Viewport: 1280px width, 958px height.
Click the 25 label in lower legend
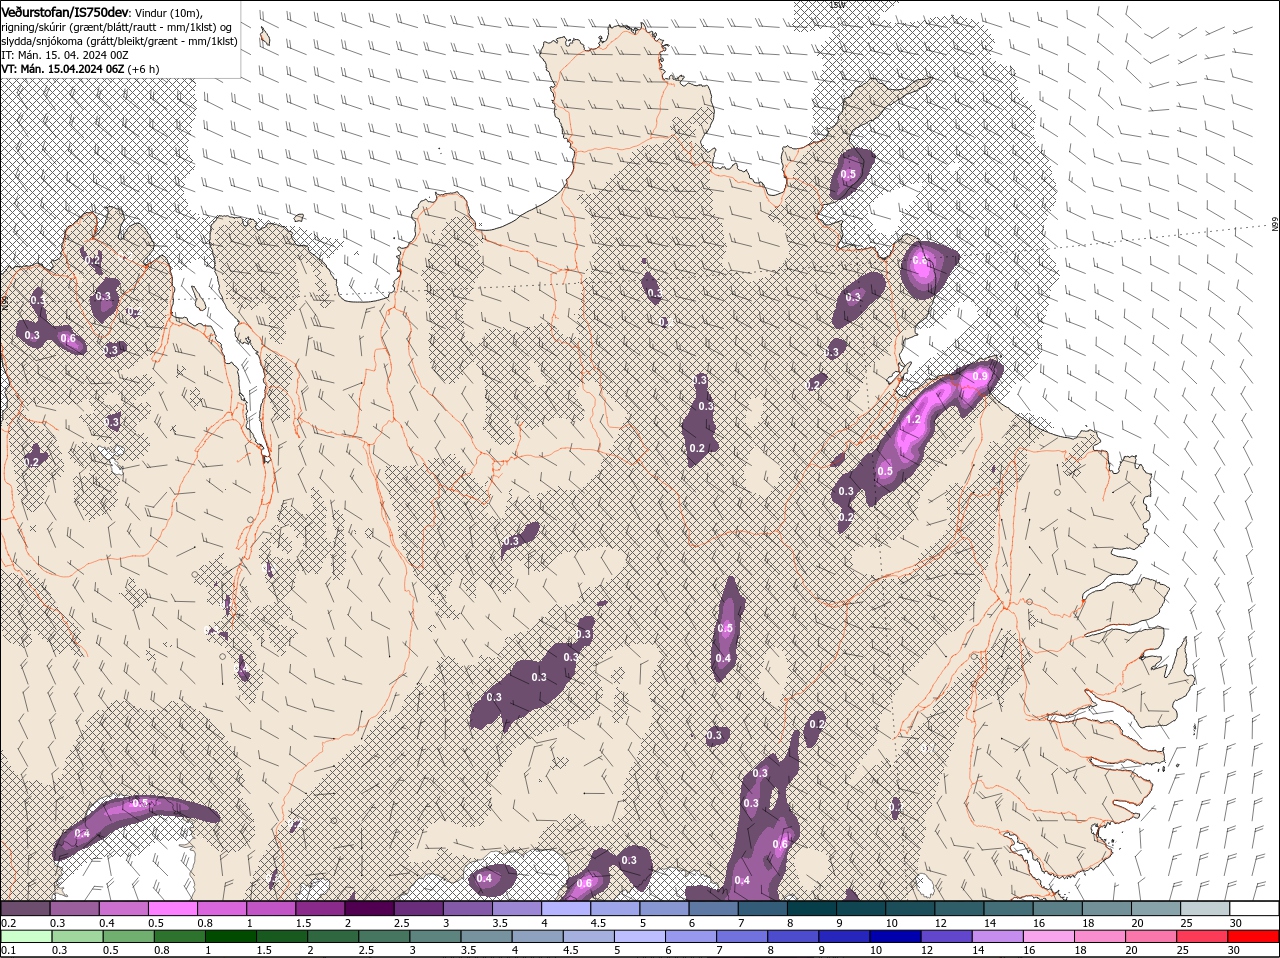1182,950
